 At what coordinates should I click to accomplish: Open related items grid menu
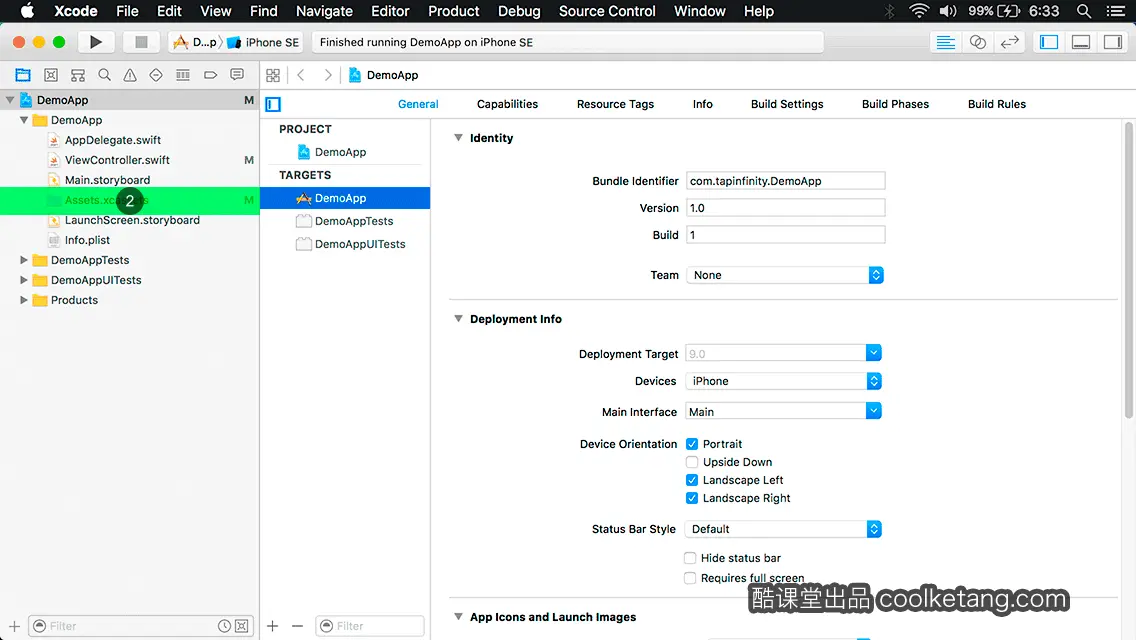point(273,75)
